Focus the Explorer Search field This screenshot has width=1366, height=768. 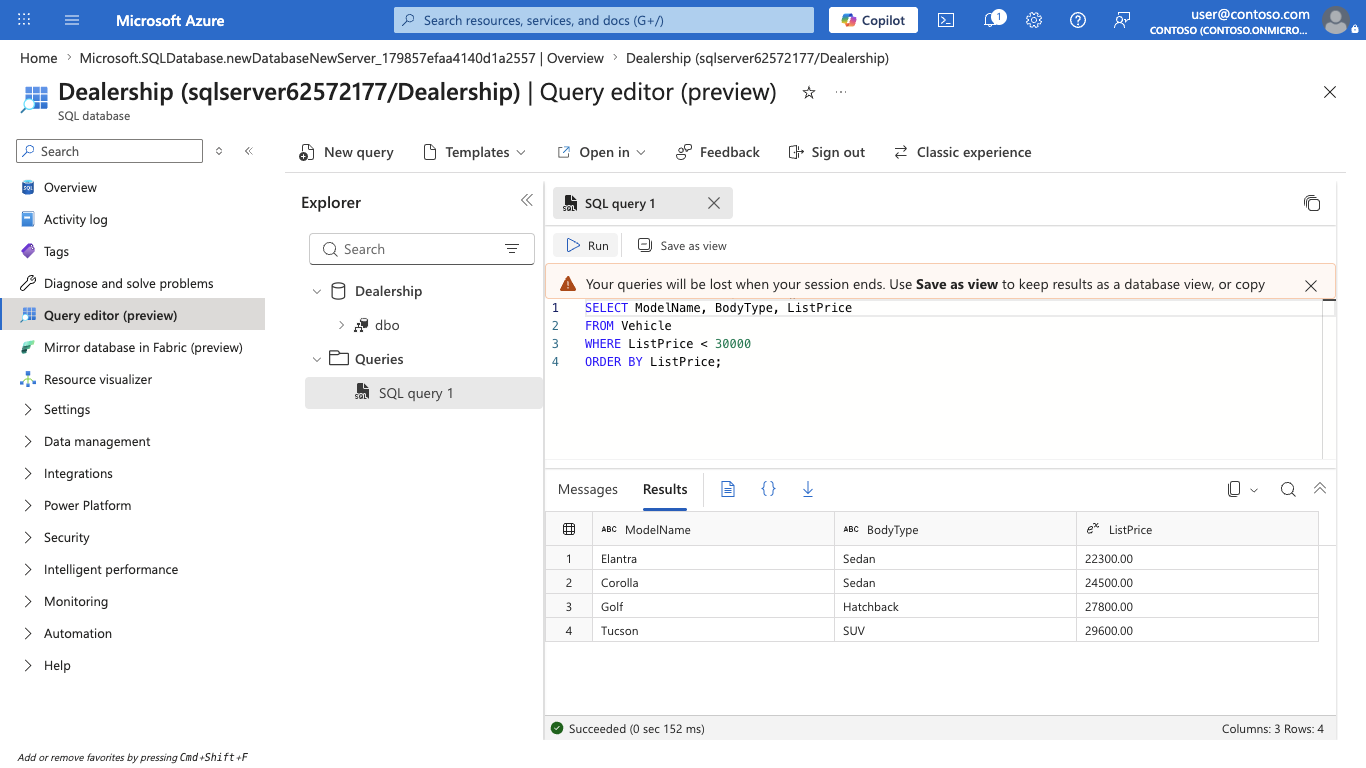coord(422,249)
